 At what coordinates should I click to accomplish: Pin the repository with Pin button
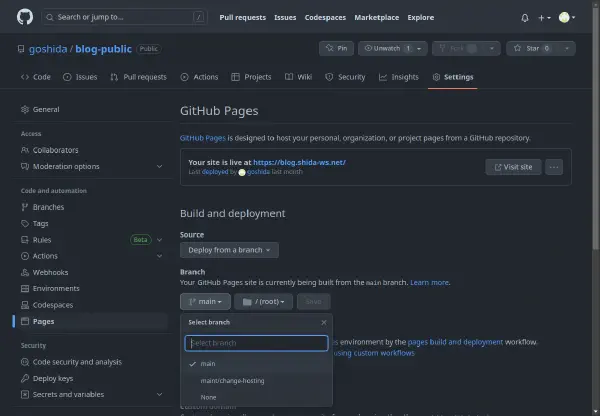click(x=336, y=48)
